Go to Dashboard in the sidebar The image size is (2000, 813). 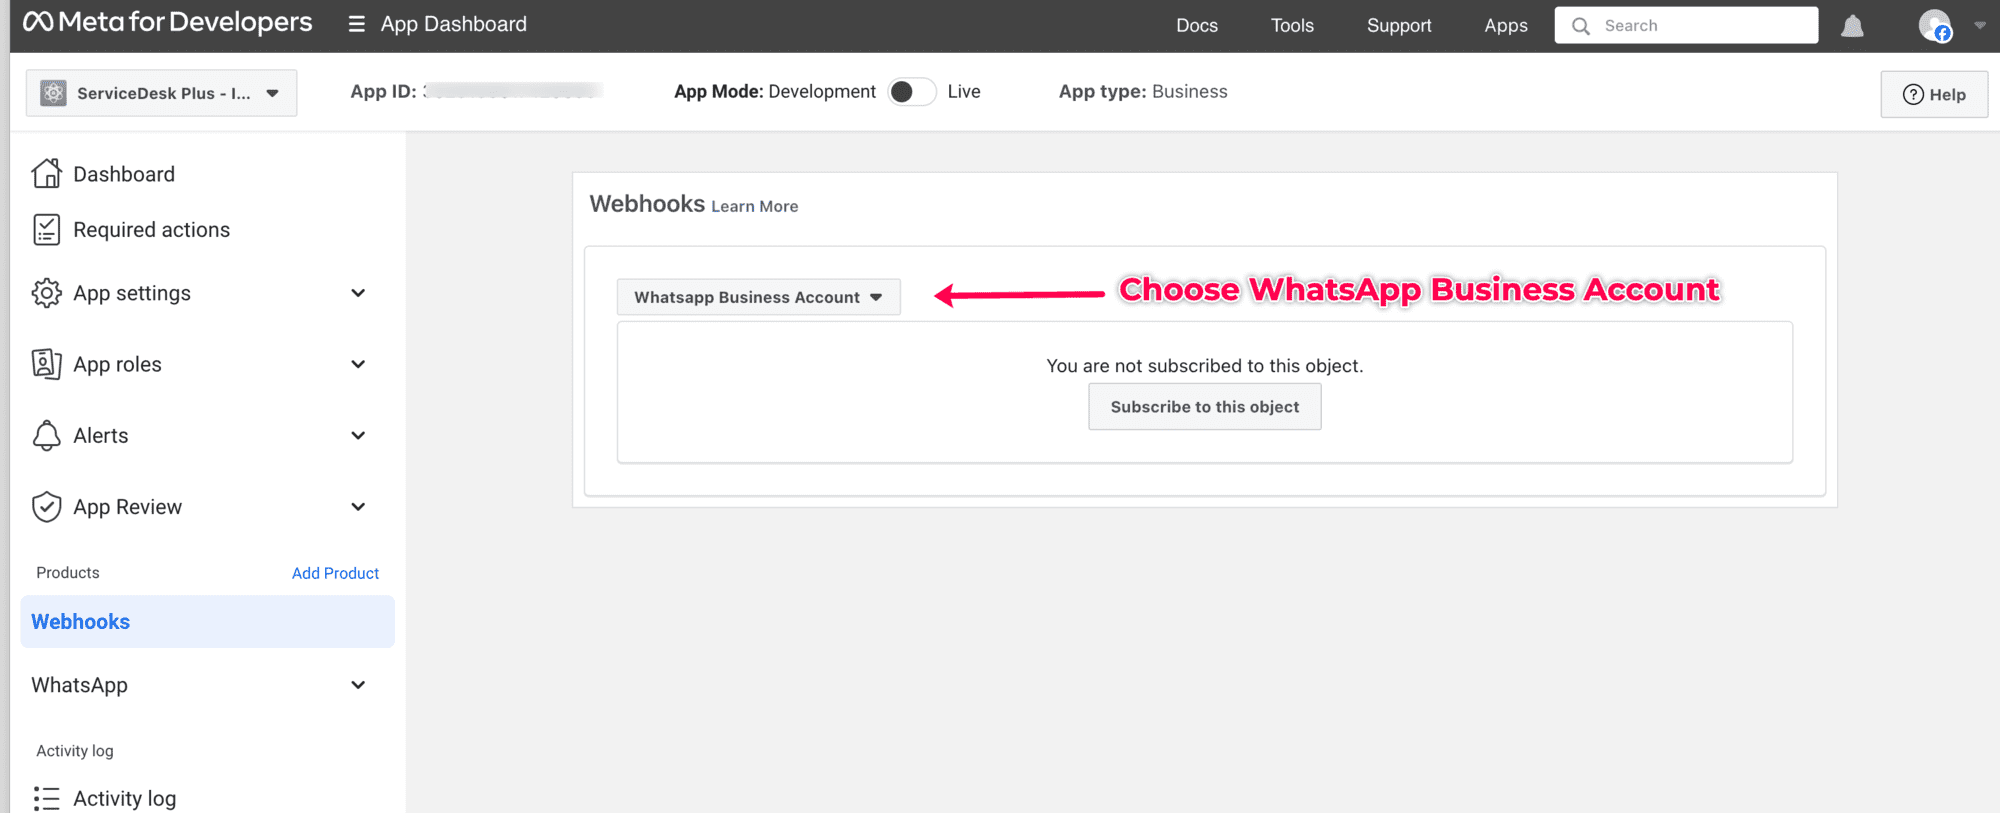tap(124, 174)
